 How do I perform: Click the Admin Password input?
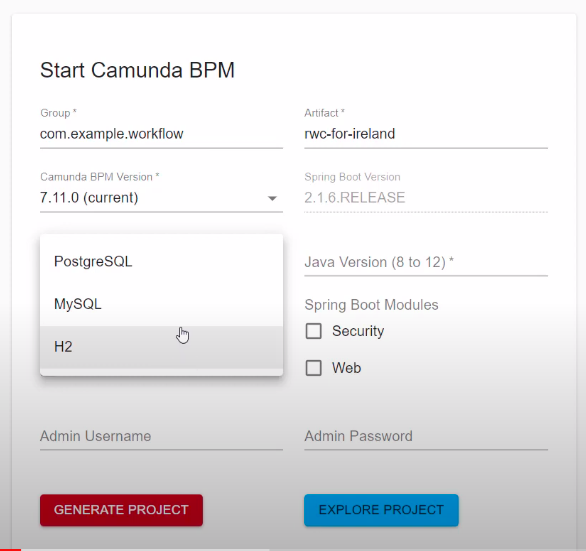click(426, 436)
